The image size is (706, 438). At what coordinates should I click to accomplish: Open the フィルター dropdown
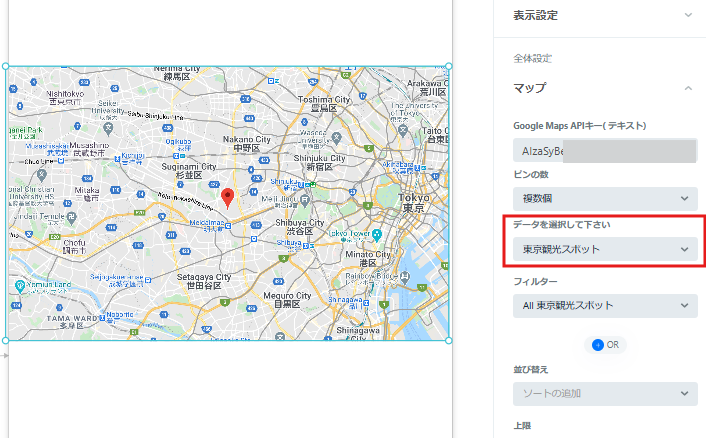tap(605, 306)
